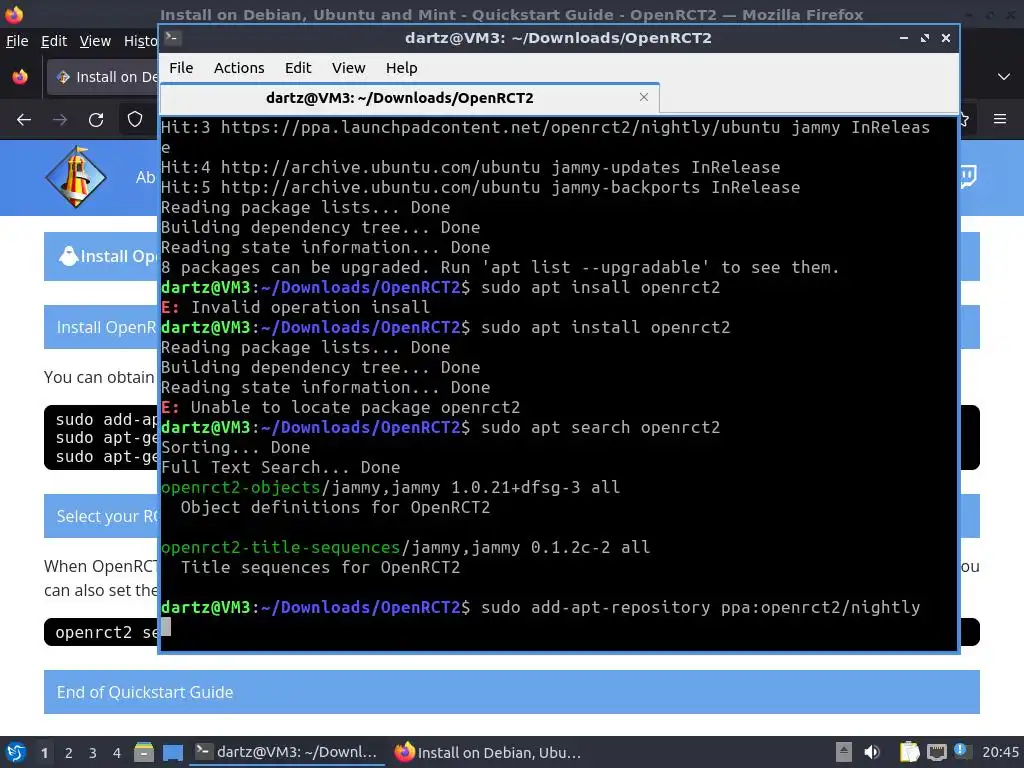
Task: Open the LXQt application menu
Action: tap(16, 752)
